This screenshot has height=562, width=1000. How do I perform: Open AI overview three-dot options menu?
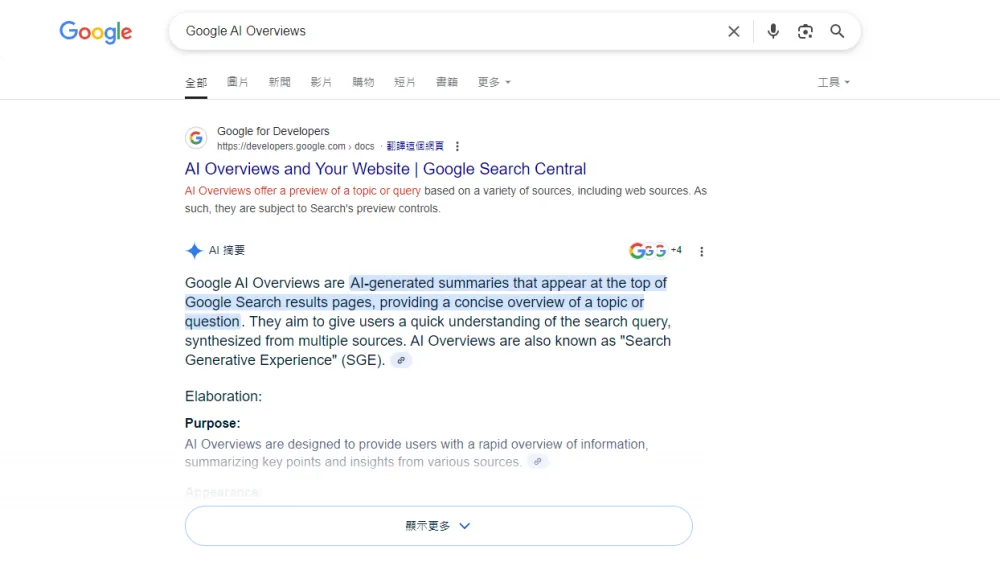(x=701, y=251)
